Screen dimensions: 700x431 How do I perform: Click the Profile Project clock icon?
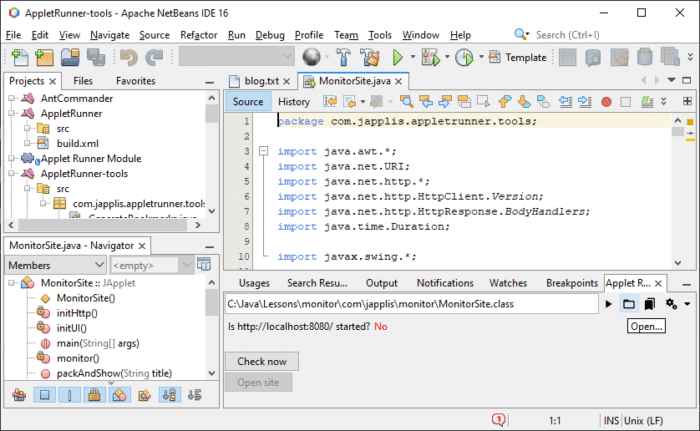point(464,57)
